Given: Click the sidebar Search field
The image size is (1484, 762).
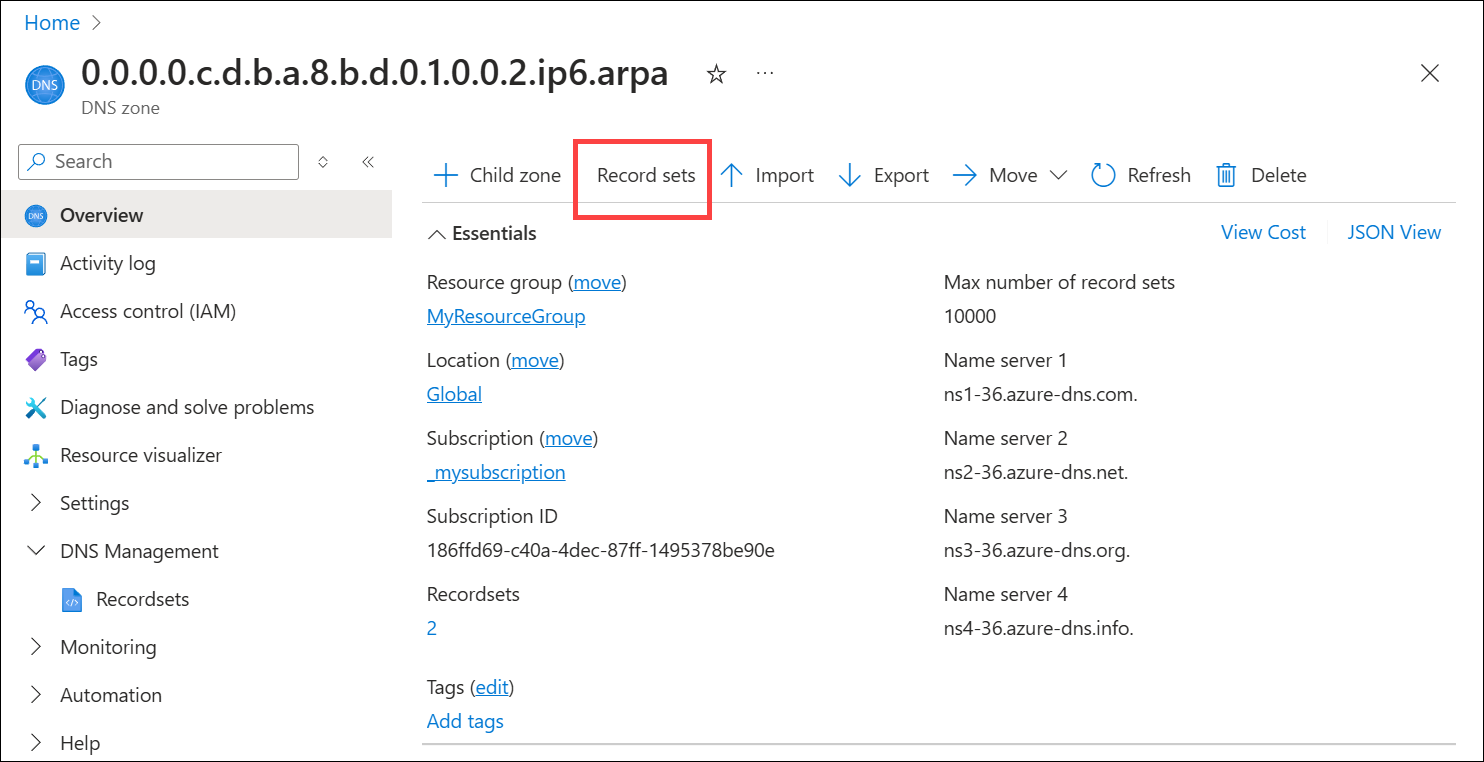Looking at the screenshot, I should tap(159, 161).
